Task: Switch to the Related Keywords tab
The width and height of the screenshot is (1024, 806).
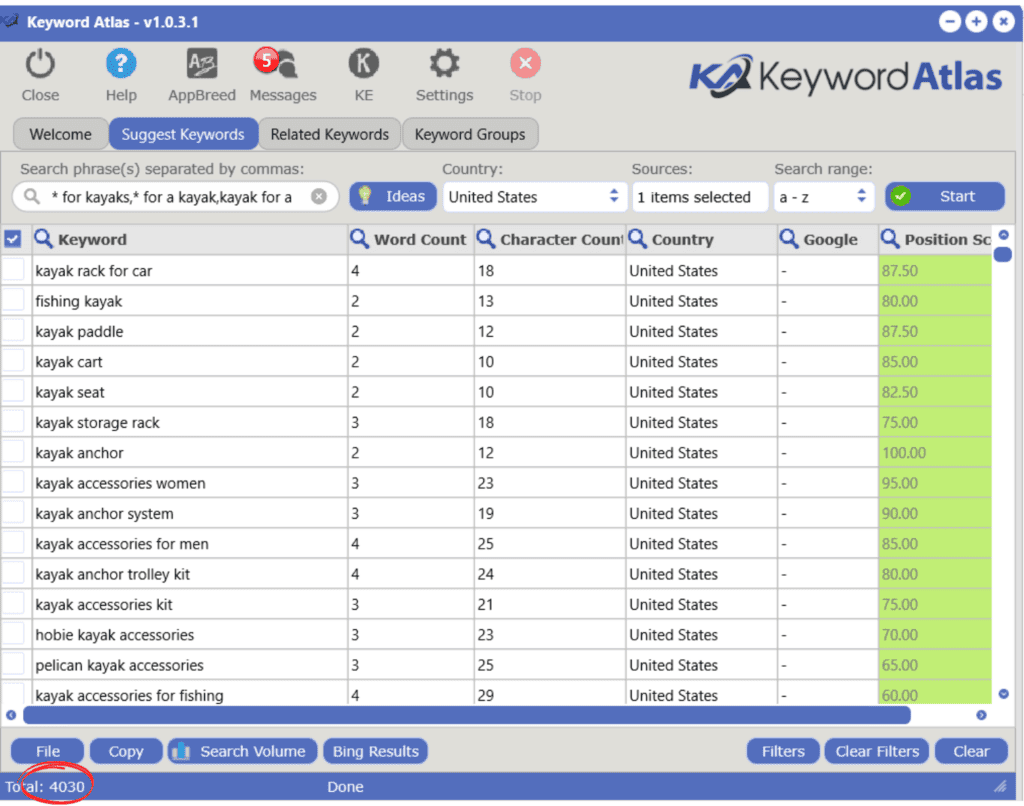Action: (329, 134)
